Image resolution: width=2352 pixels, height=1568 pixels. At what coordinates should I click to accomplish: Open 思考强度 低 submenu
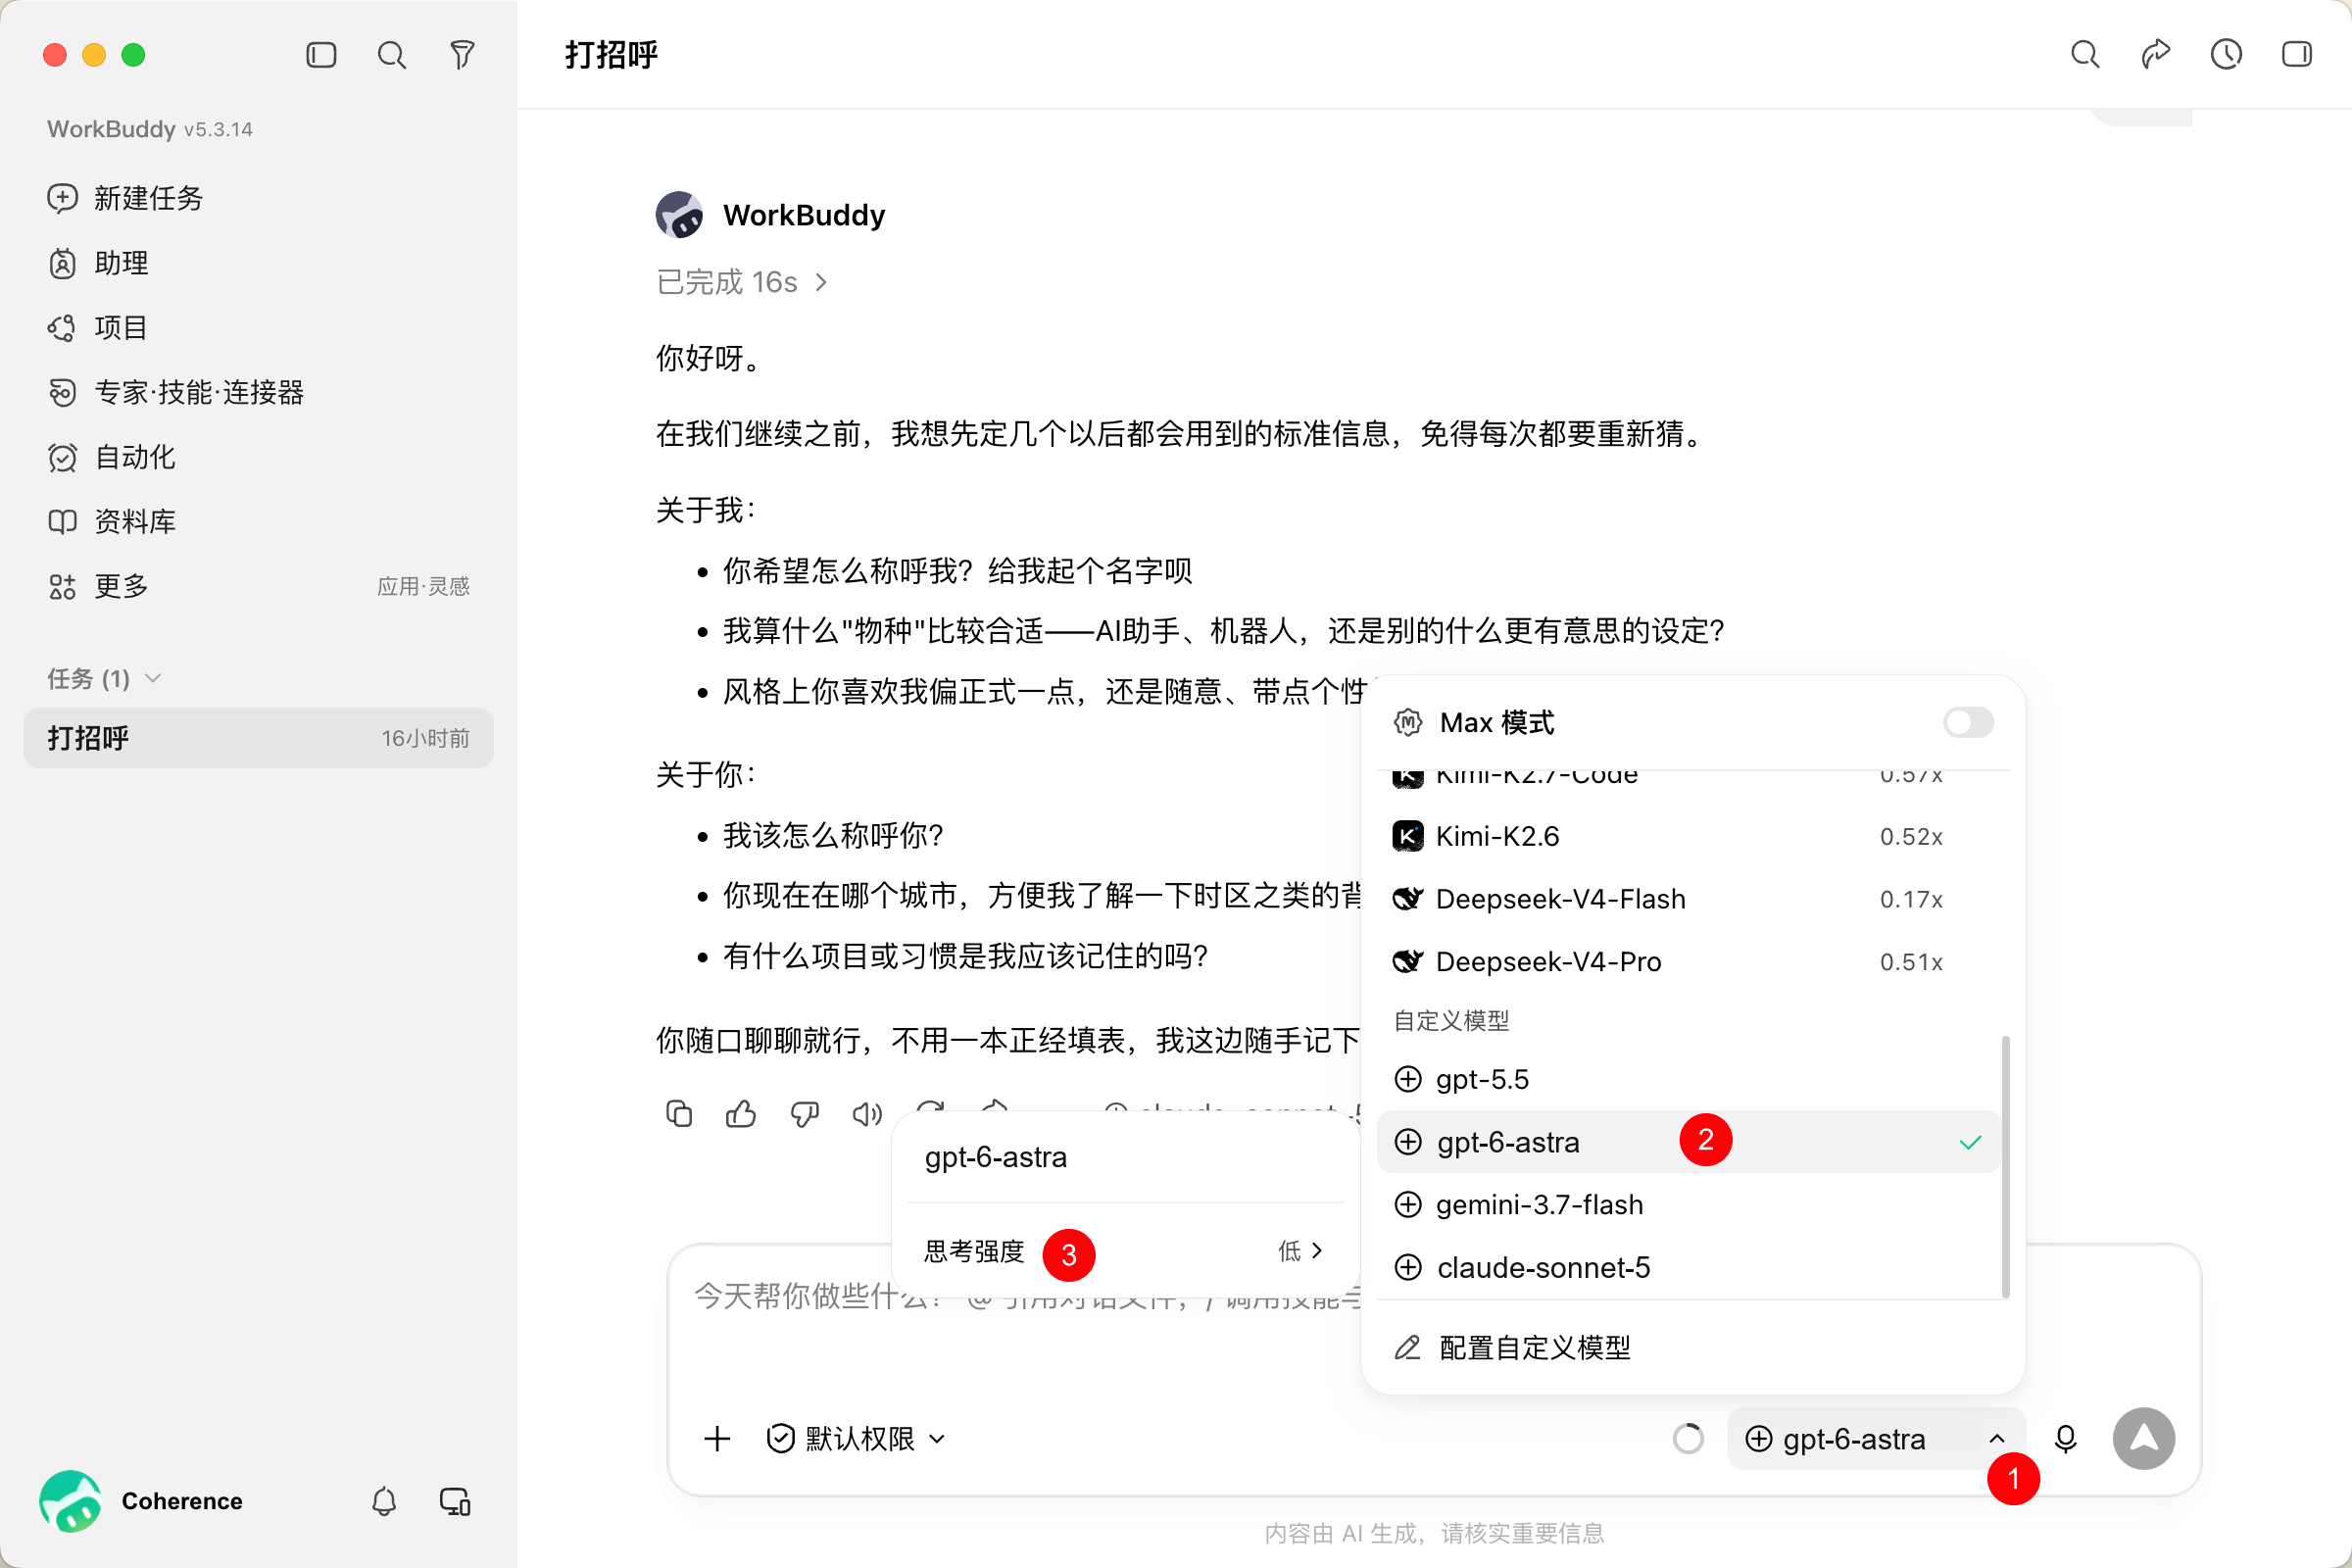(1126, 1251)
